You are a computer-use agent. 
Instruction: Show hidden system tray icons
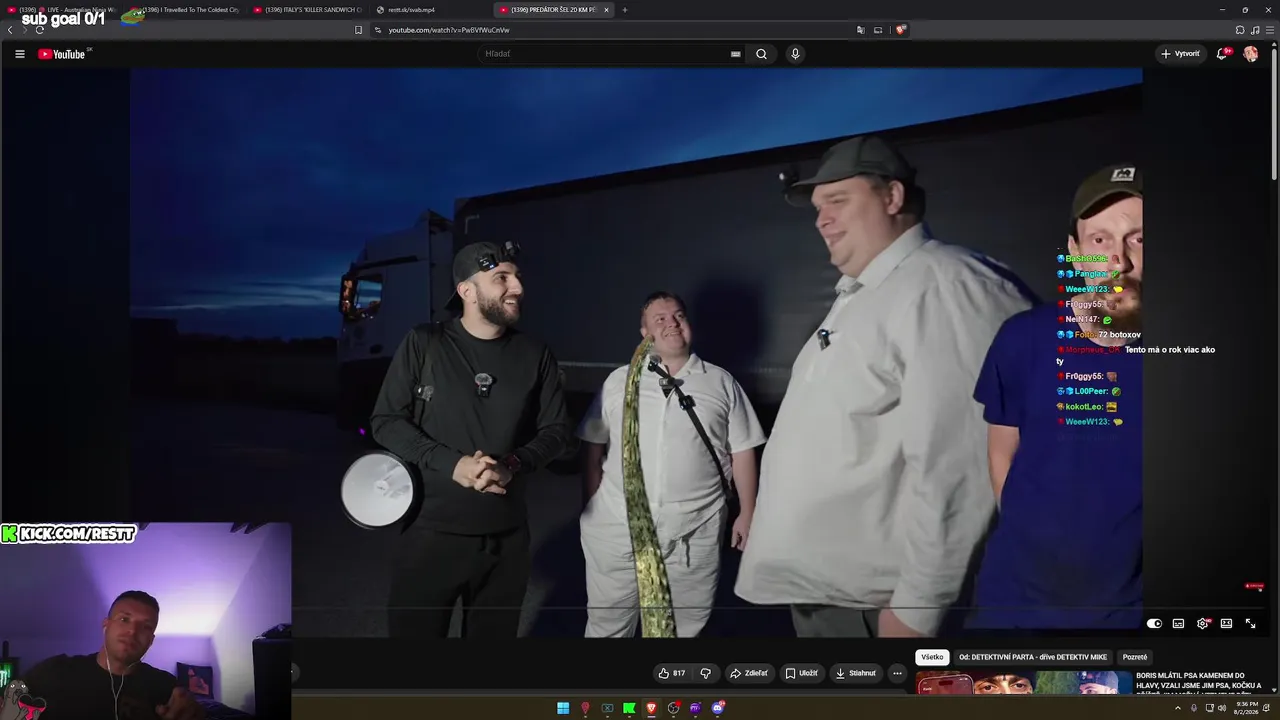click(1178, 708)
